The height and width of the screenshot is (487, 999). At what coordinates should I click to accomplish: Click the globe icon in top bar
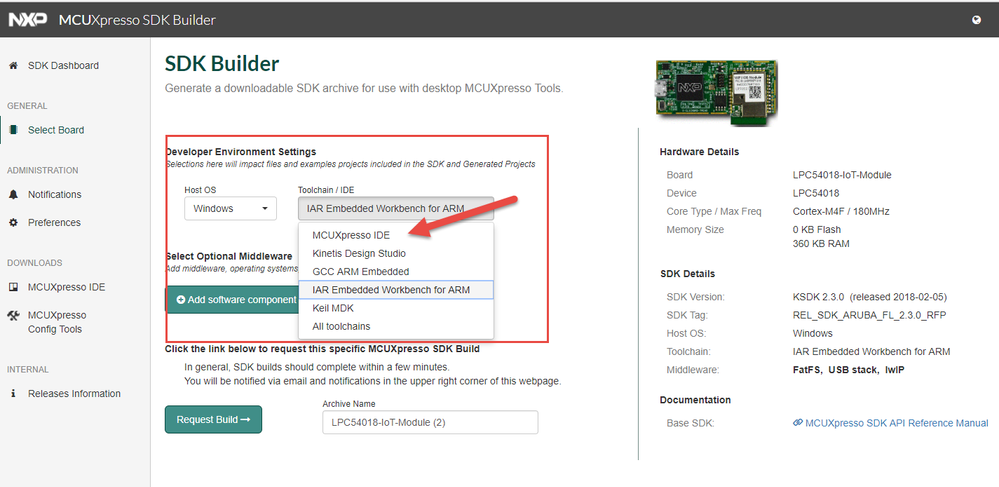tap(976, 20)
